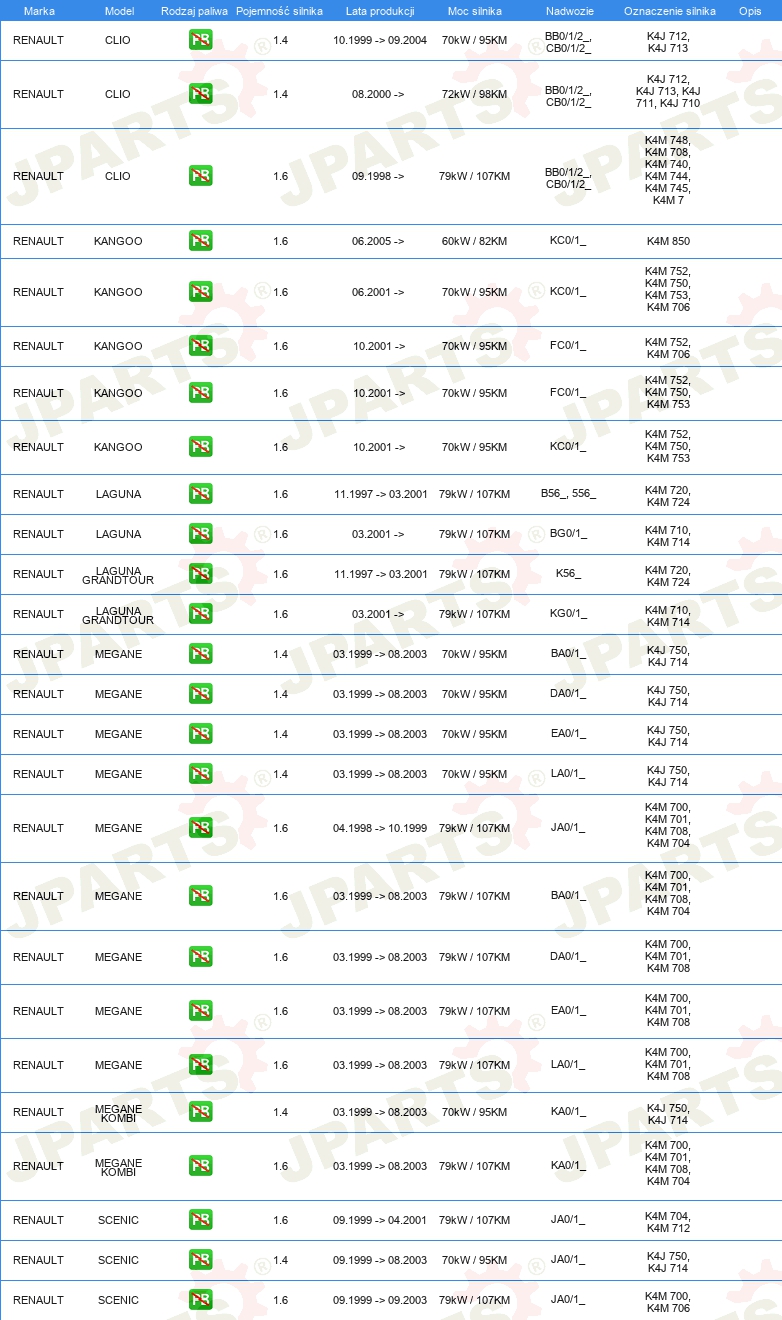Screen dimensions: 782x1320
Task: Click the 09.1999 -> 04.2001 production years cell
Action: pos(380,1220)
